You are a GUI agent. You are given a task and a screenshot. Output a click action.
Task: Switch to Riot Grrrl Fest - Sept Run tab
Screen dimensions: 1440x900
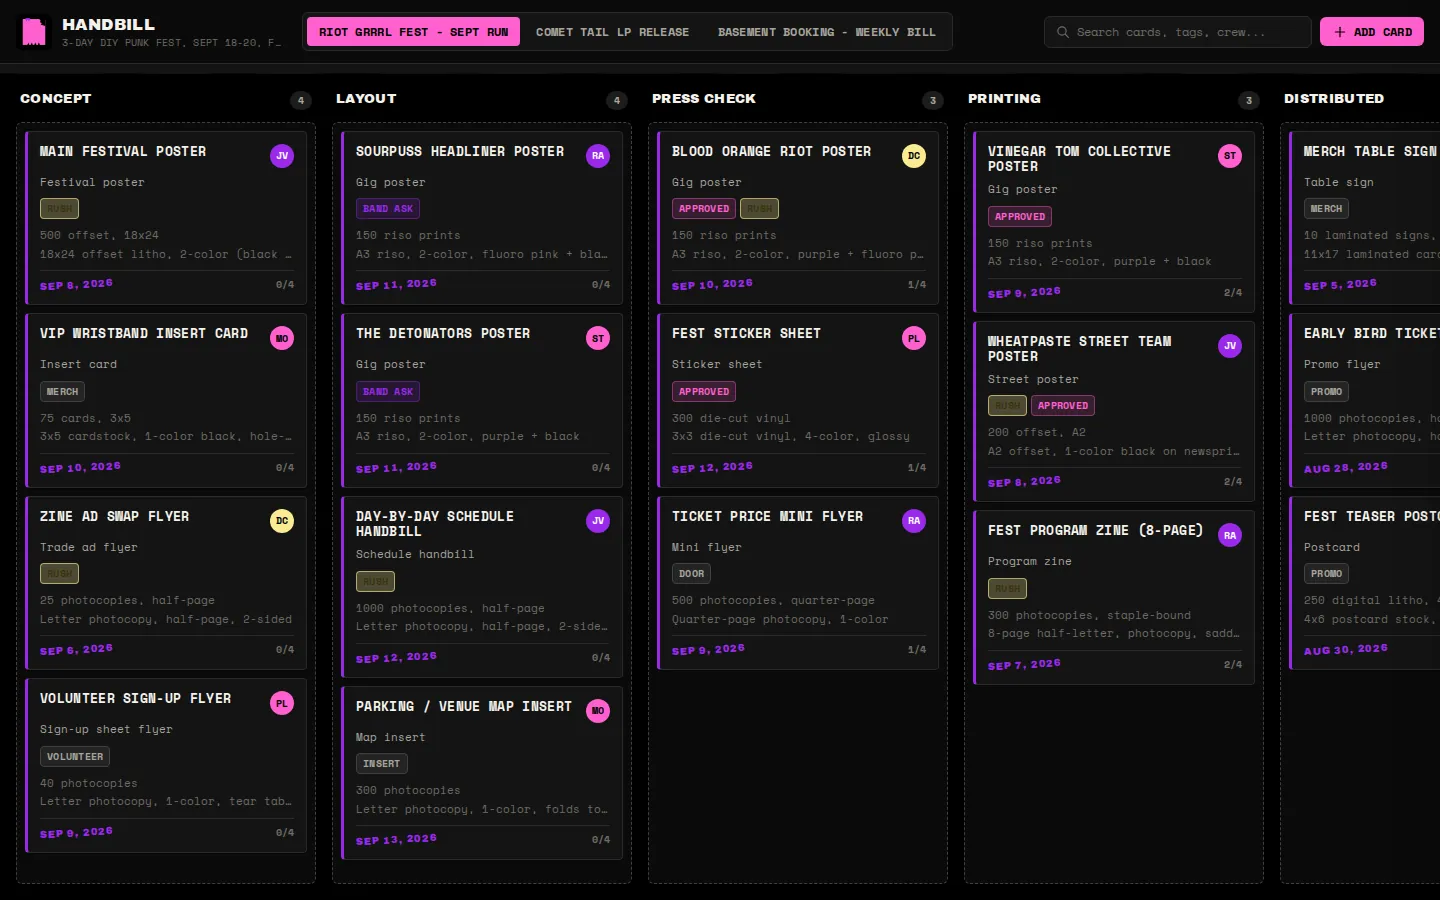click(x=413, y=32)
